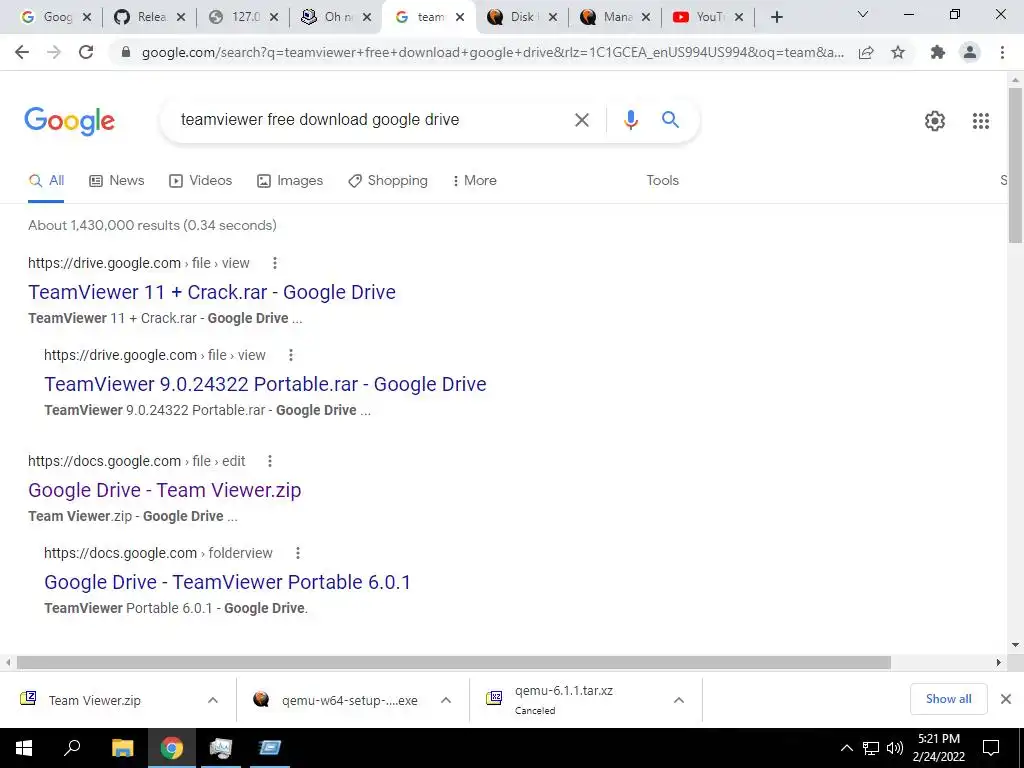The image size is (1024, 768).
Task: Switch to Images results
Action: click(x=290, y=181)
